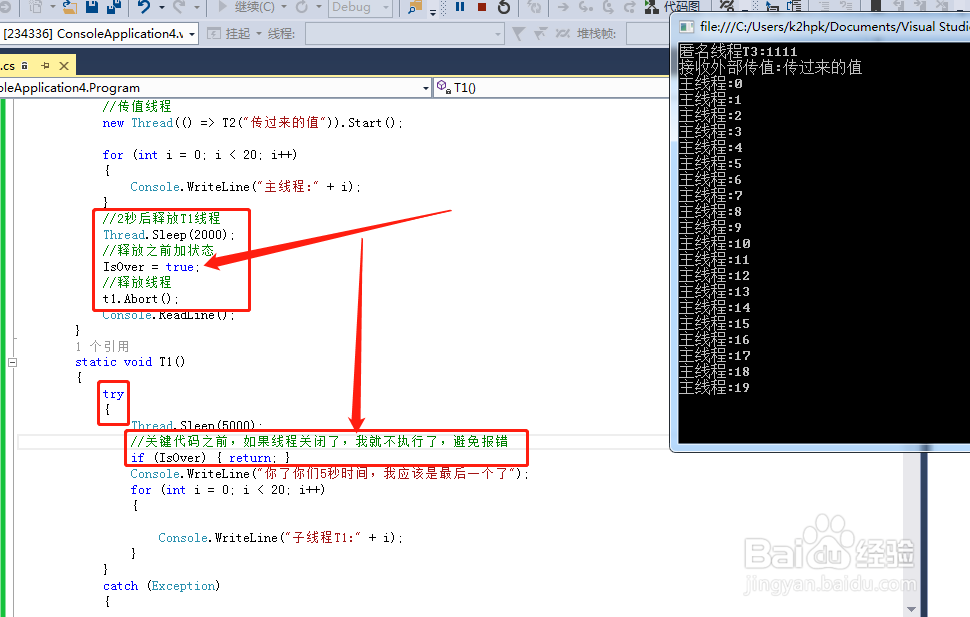Open the 代码图 code map button

tap(672, 7)
